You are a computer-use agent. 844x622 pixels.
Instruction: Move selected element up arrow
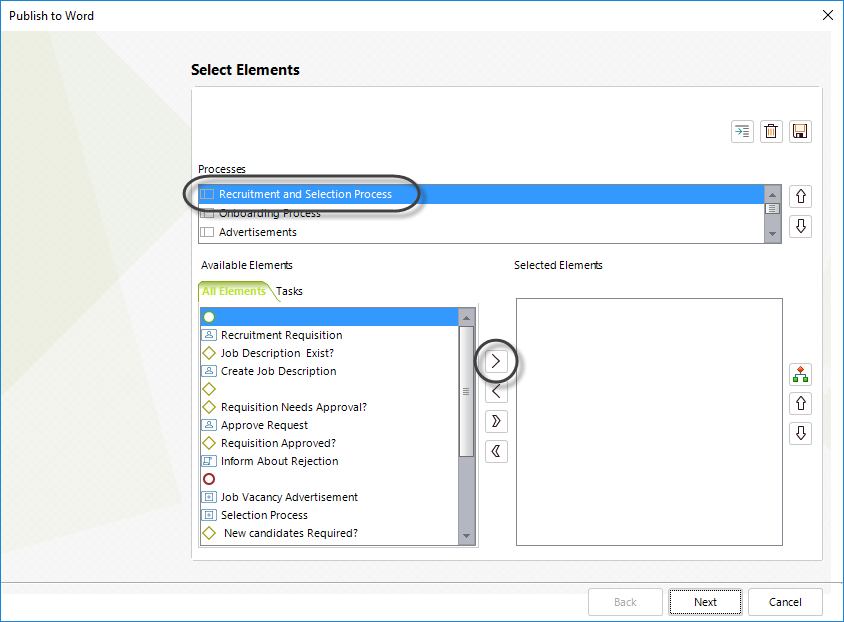[x=800, y=404]
